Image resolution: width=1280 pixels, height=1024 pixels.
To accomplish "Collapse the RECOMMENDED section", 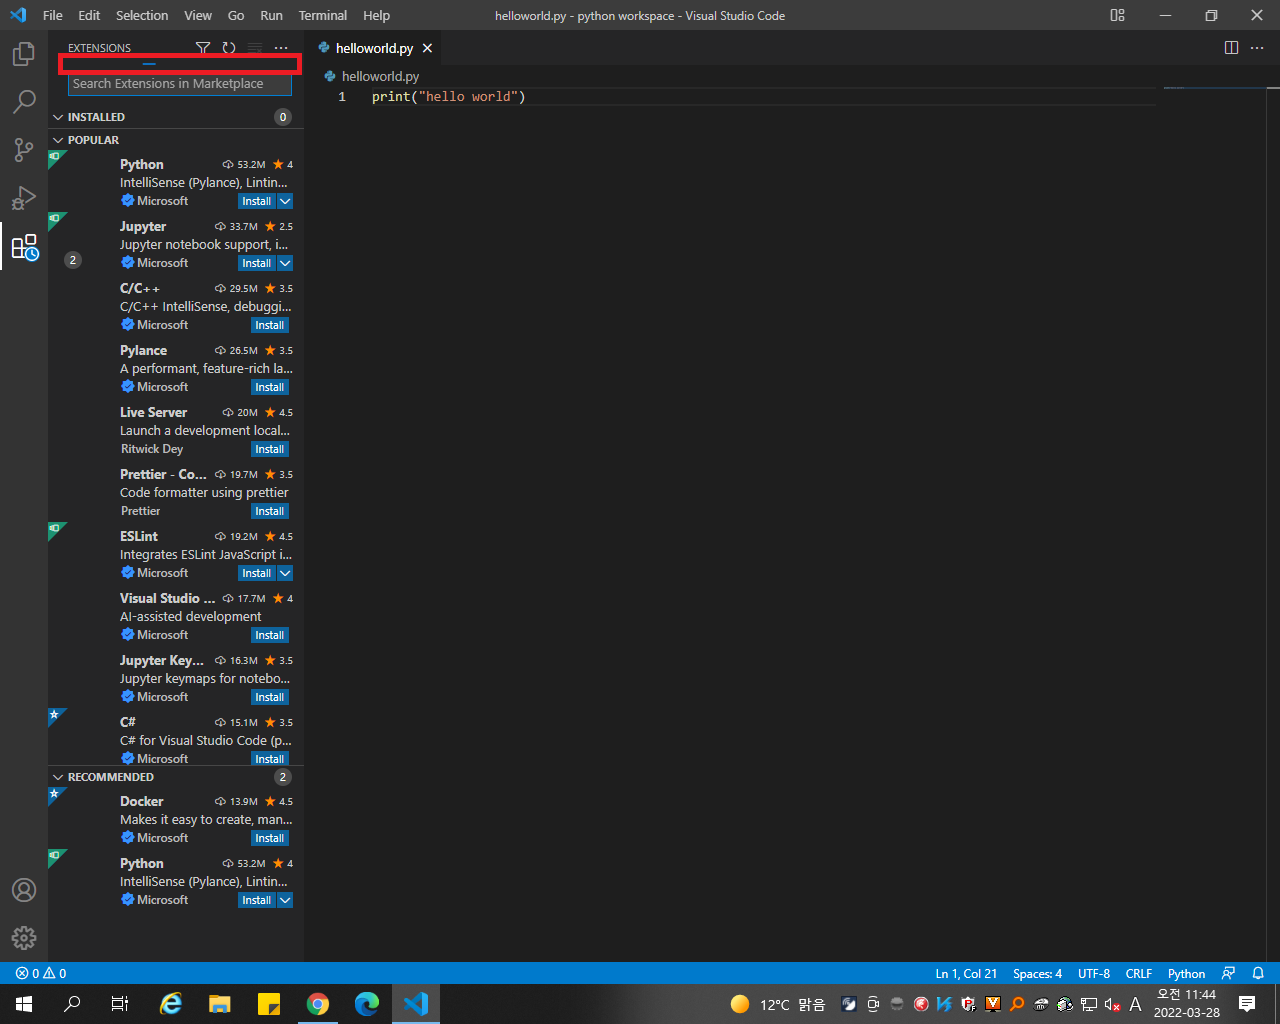I will 58,777.
